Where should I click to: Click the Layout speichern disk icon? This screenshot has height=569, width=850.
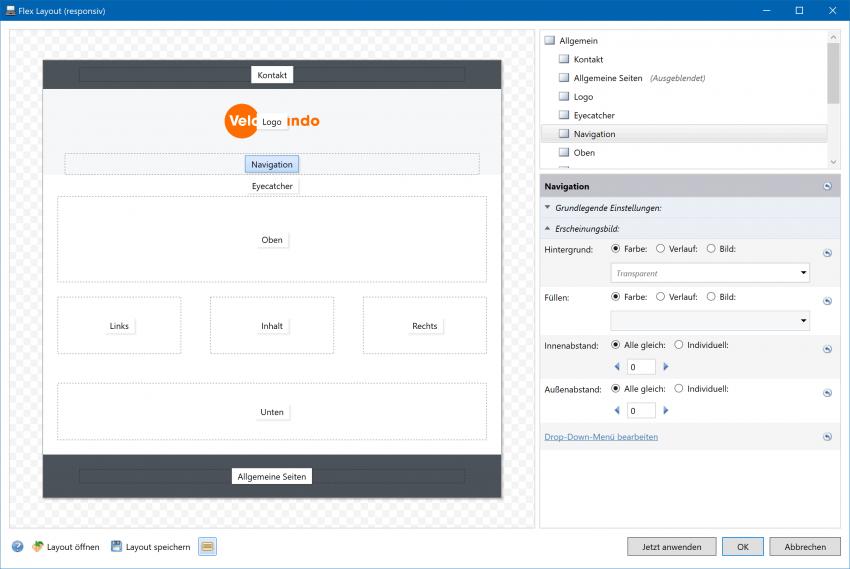(x=117, y=547)
